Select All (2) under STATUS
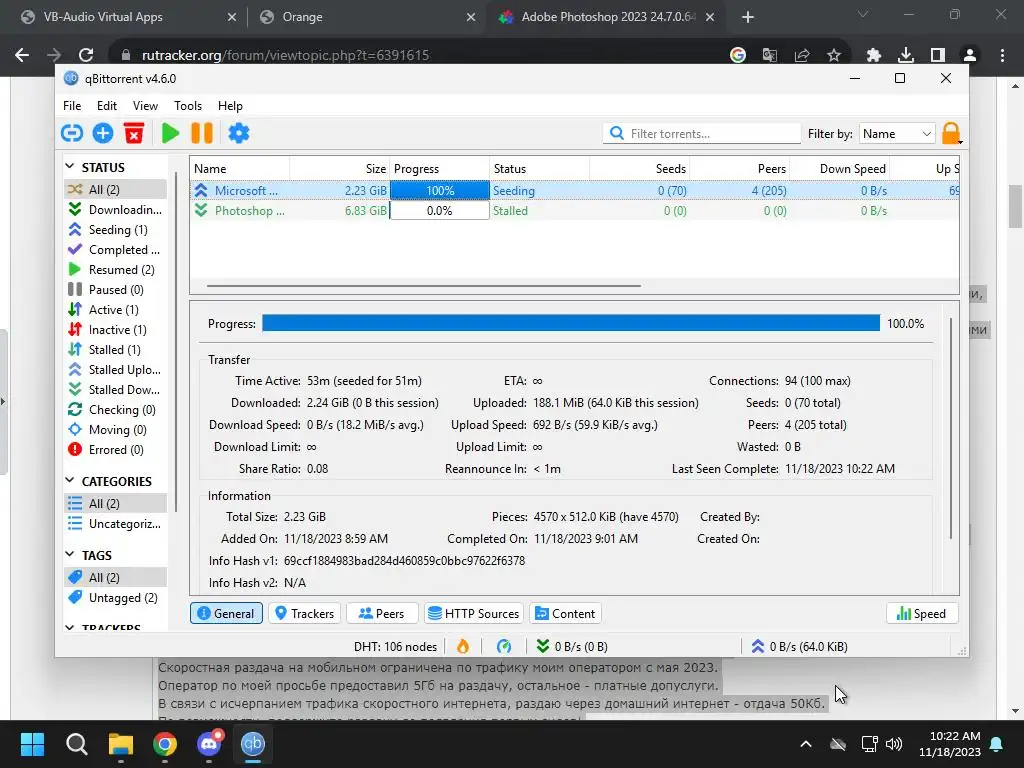Screen dimensions: 1024x768 116,189
